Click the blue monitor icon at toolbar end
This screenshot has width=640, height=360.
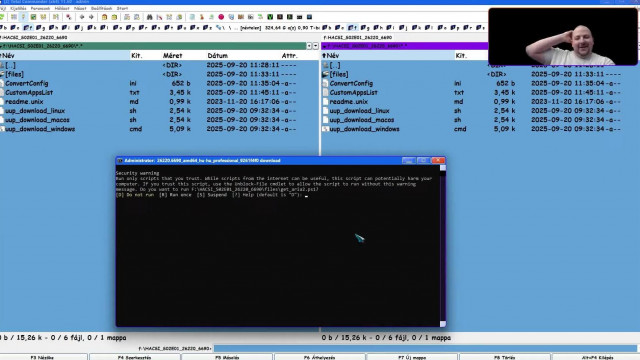click(x=309, y=17)
